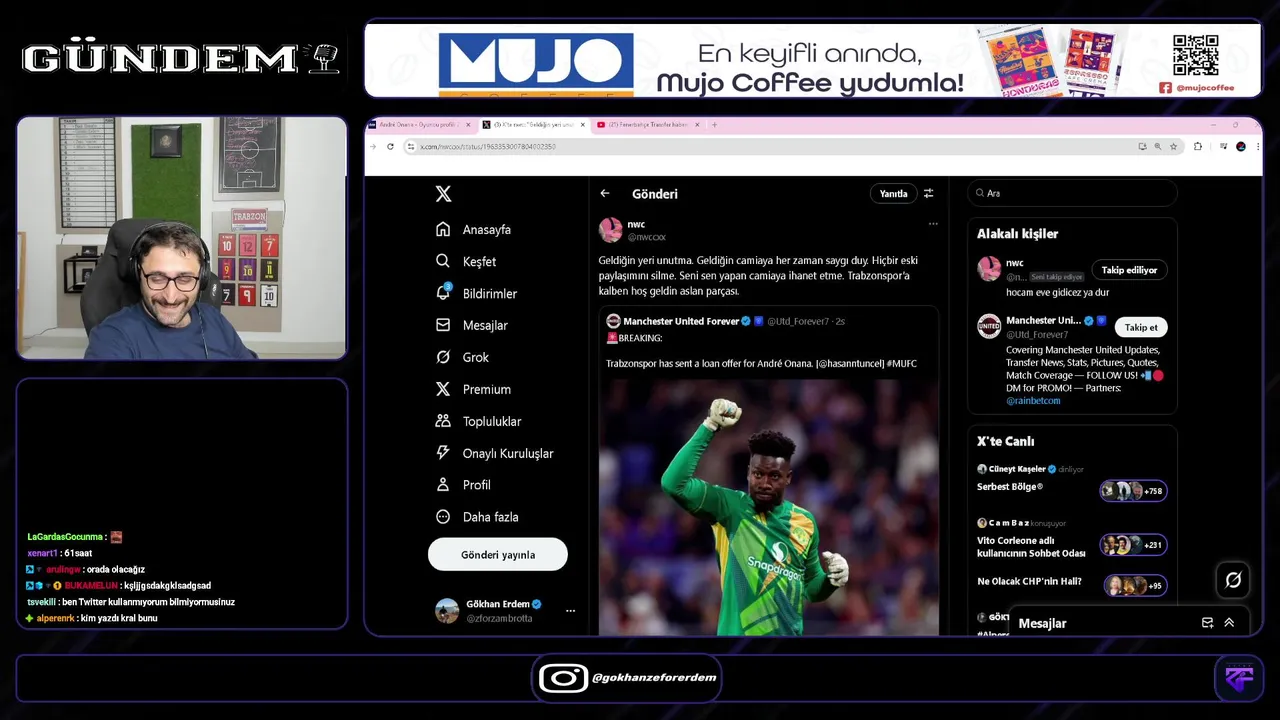Compose new message in Mesajlar drawer
1280x720 pixels.
pos(1207,623)
